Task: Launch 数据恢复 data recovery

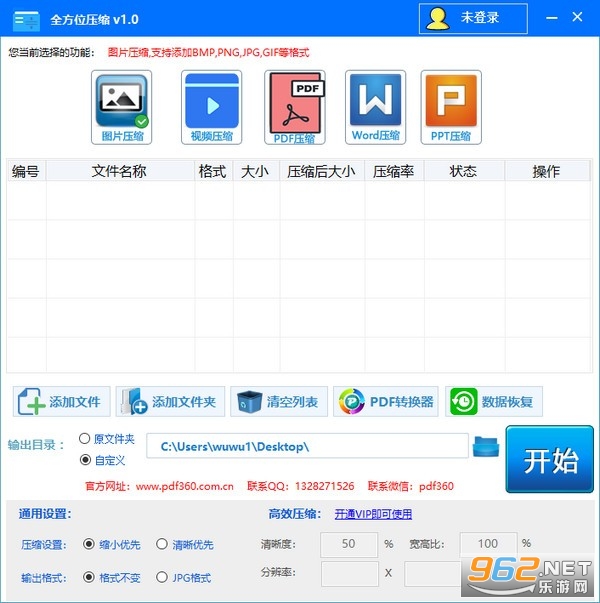Action: 494,401
